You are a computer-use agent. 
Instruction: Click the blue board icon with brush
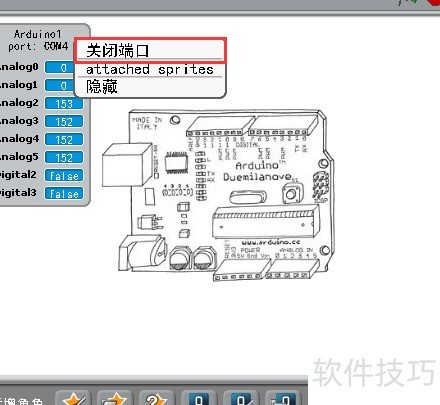240,398
